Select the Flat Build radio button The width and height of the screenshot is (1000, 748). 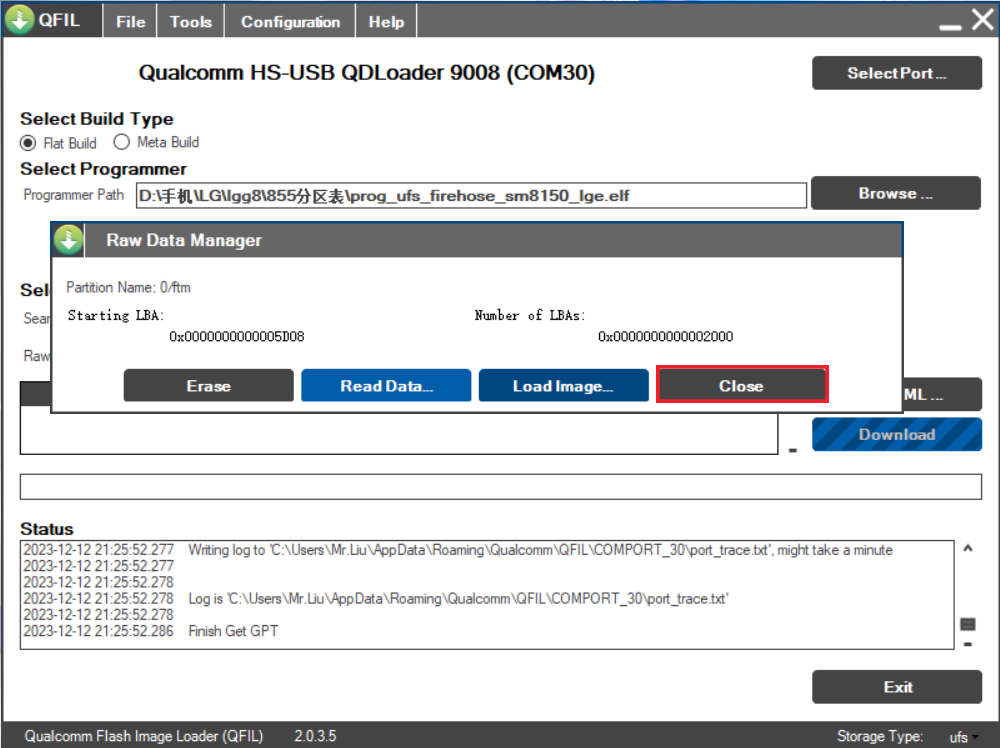(28, 143)
